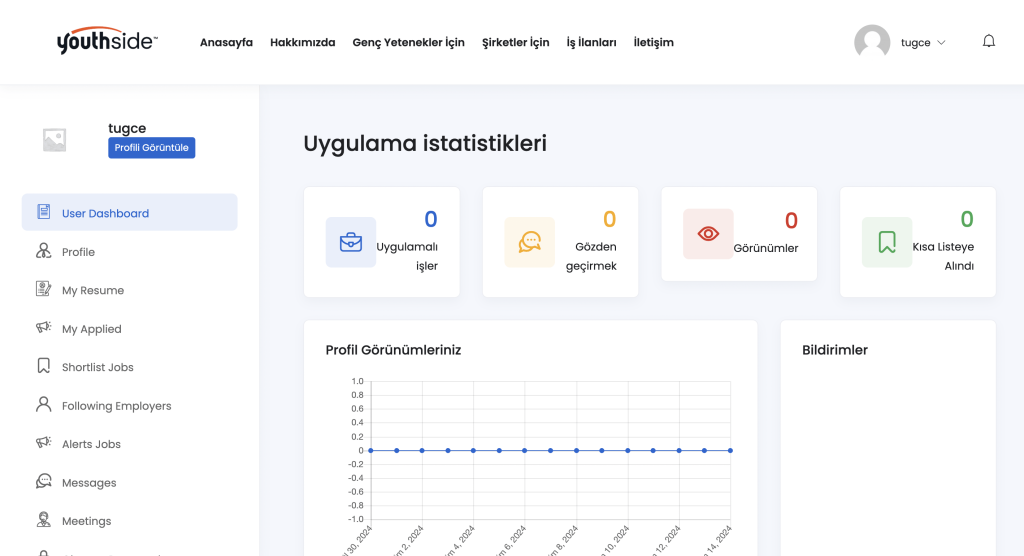Click the green 0 count for Kısa Listeye Alındı
The image size is (1024, 556).
tap(967, 219)
